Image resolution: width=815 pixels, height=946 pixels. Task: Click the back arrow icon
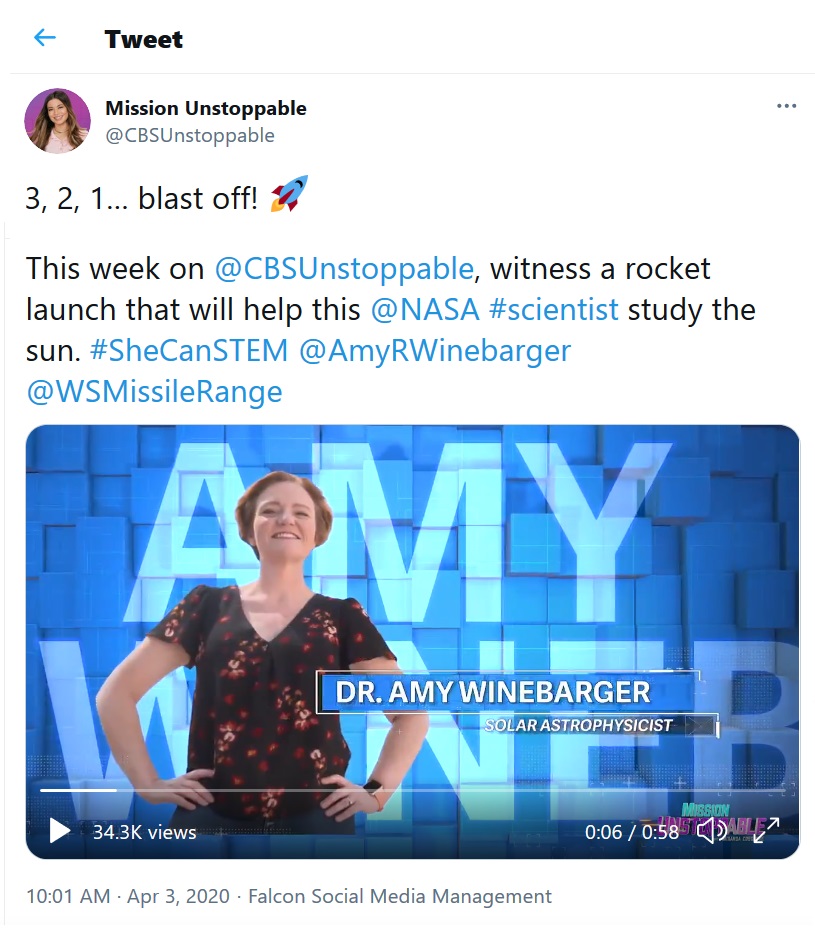click(45, 38)
